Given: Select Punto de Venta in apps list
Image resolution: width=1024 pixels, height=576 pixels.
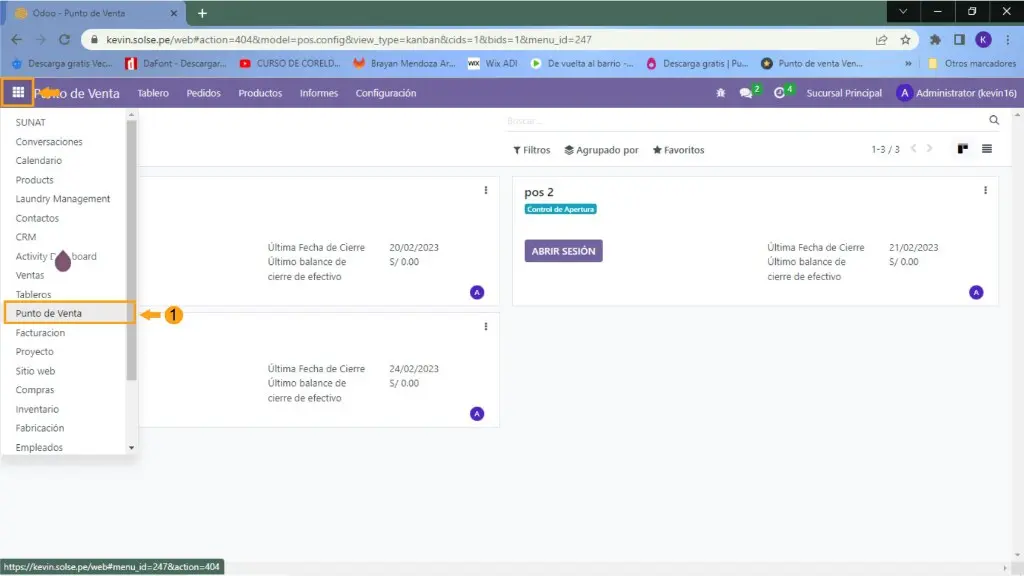Looking at the screenshot, I should (49, 313).
